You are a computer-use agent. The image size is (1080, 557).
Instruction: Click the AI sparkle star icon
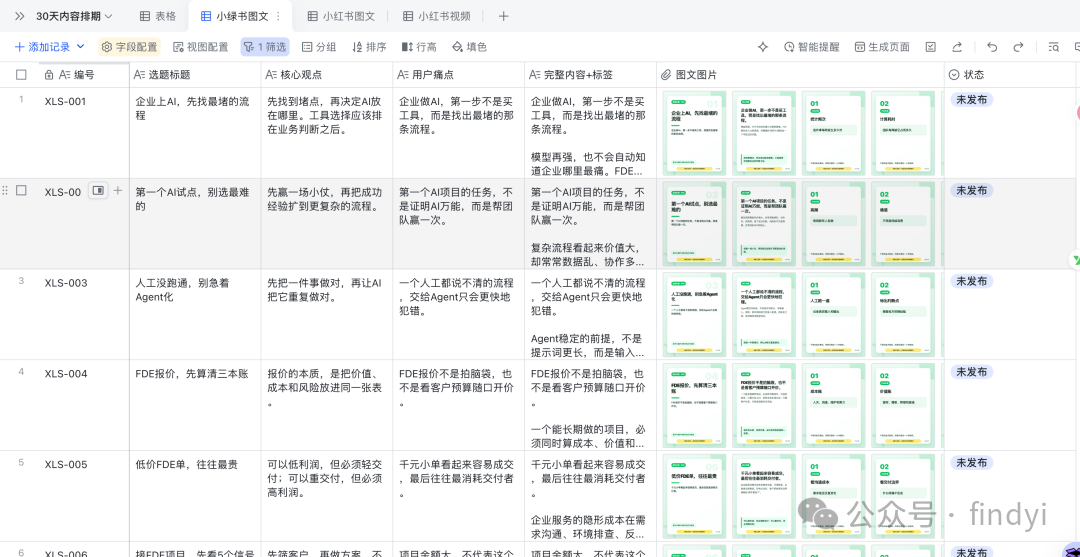[x=762, y=47]
